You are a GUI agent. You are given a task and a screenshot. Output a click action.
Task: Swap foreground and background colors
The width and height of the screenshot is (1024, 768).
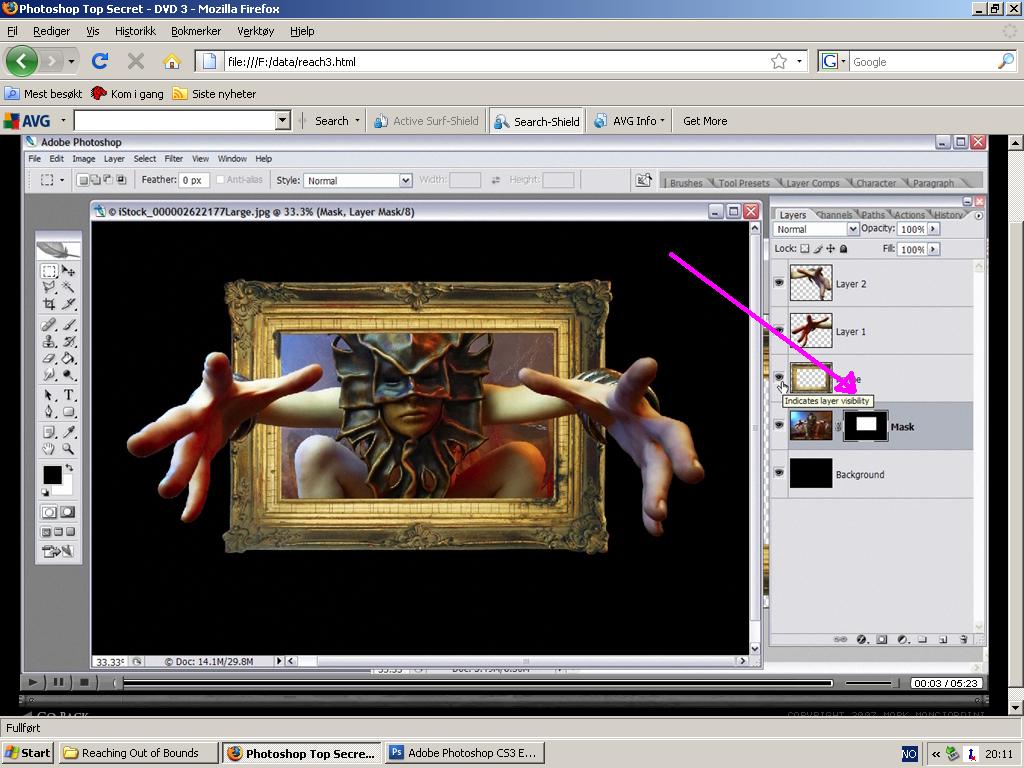pyautogui.click(x=69, y=468)
